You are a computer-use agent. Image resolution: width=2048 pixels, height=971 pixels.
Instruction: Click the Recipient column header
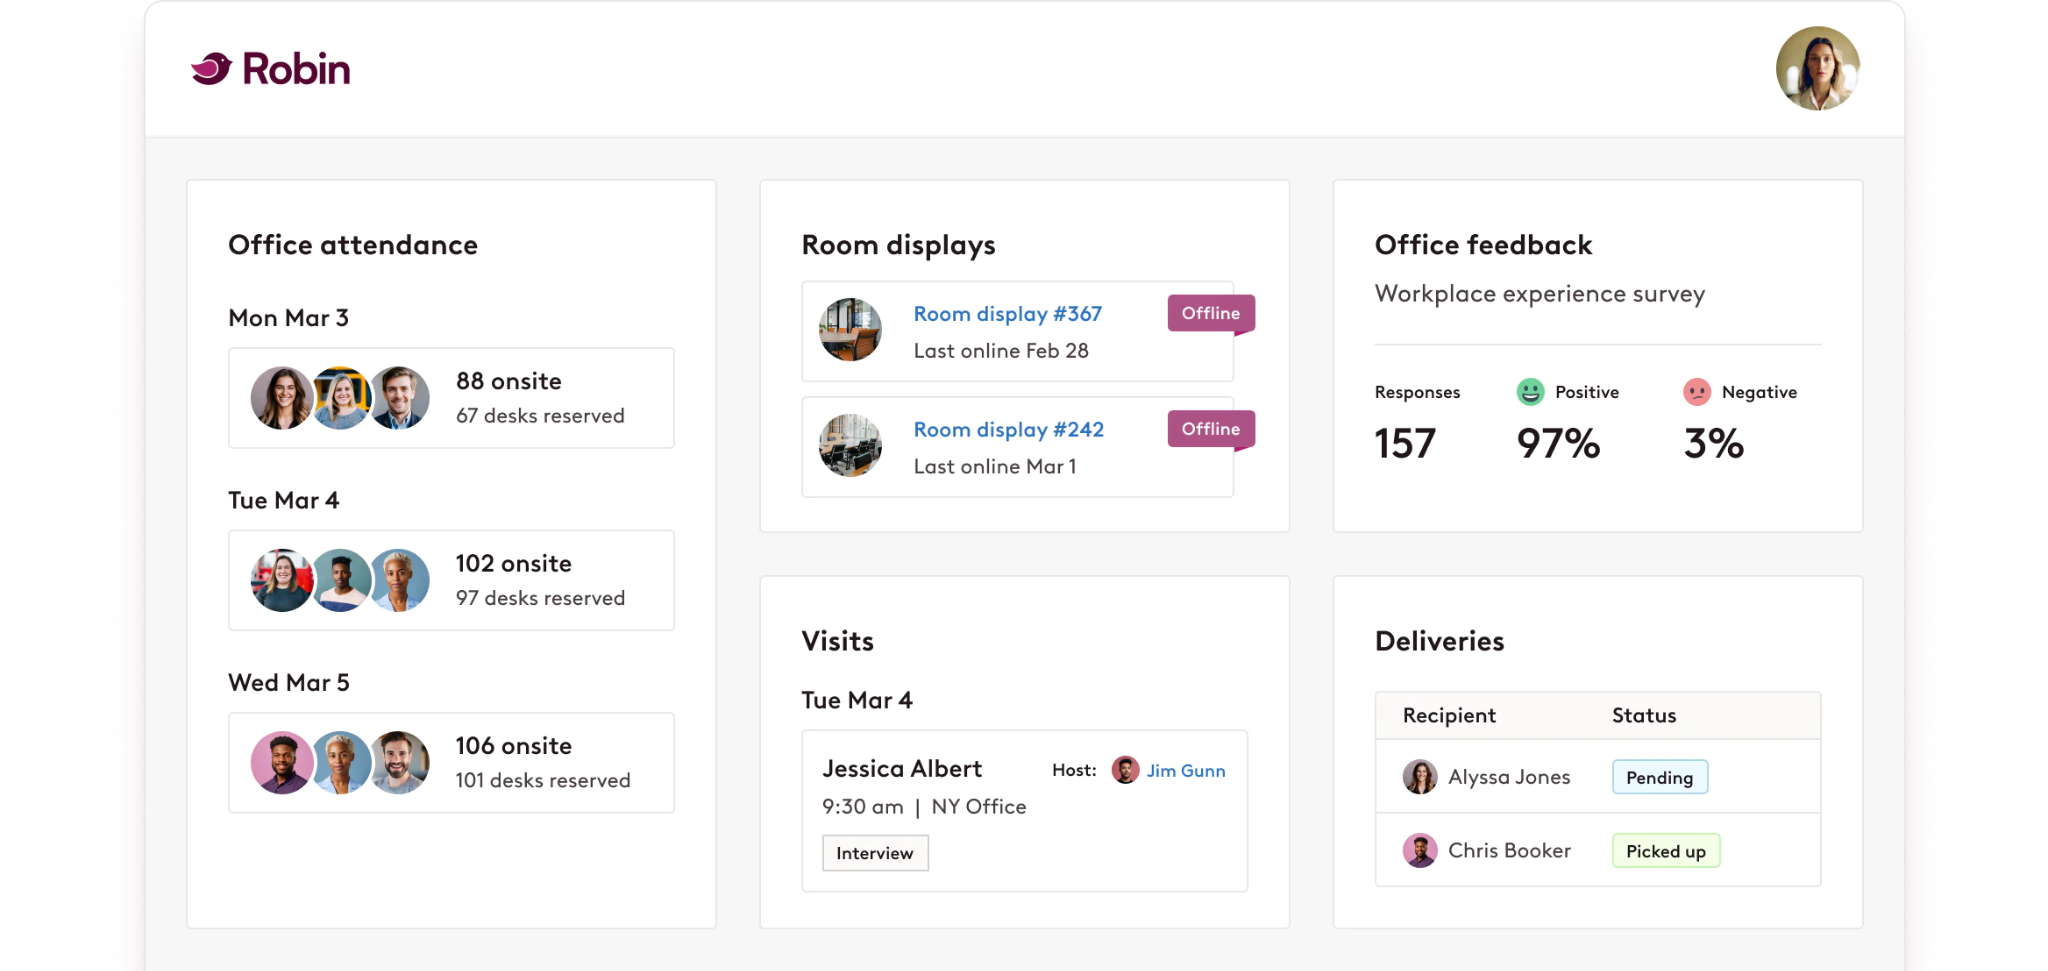(1449, 716)
